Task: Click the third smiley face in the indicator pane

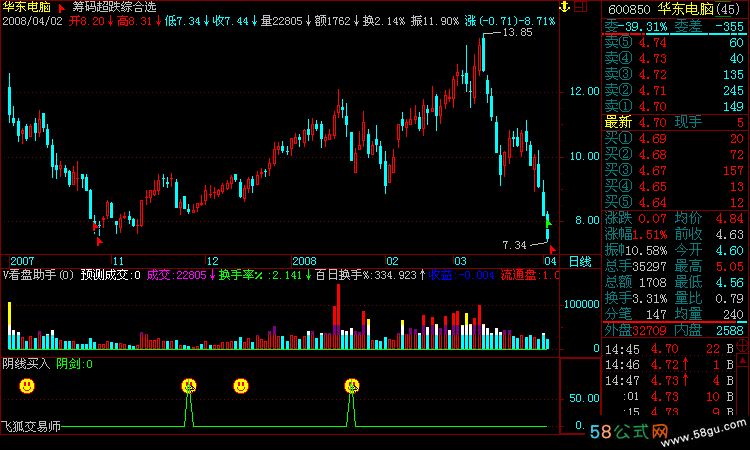Action: point(241,385)
